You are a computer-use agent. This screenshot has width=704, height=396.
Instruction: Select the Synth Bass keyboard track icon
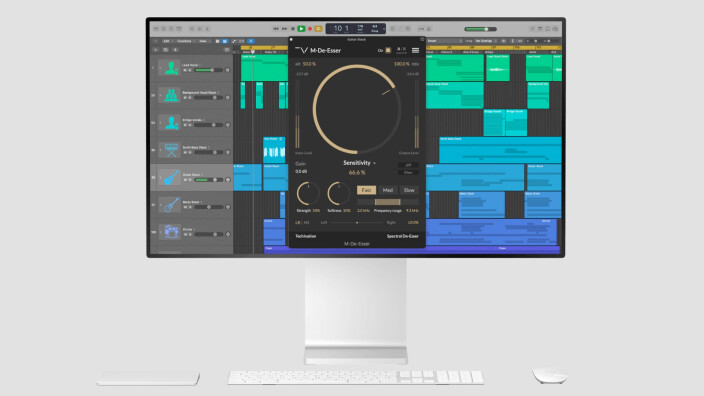(x=171, y=150)
